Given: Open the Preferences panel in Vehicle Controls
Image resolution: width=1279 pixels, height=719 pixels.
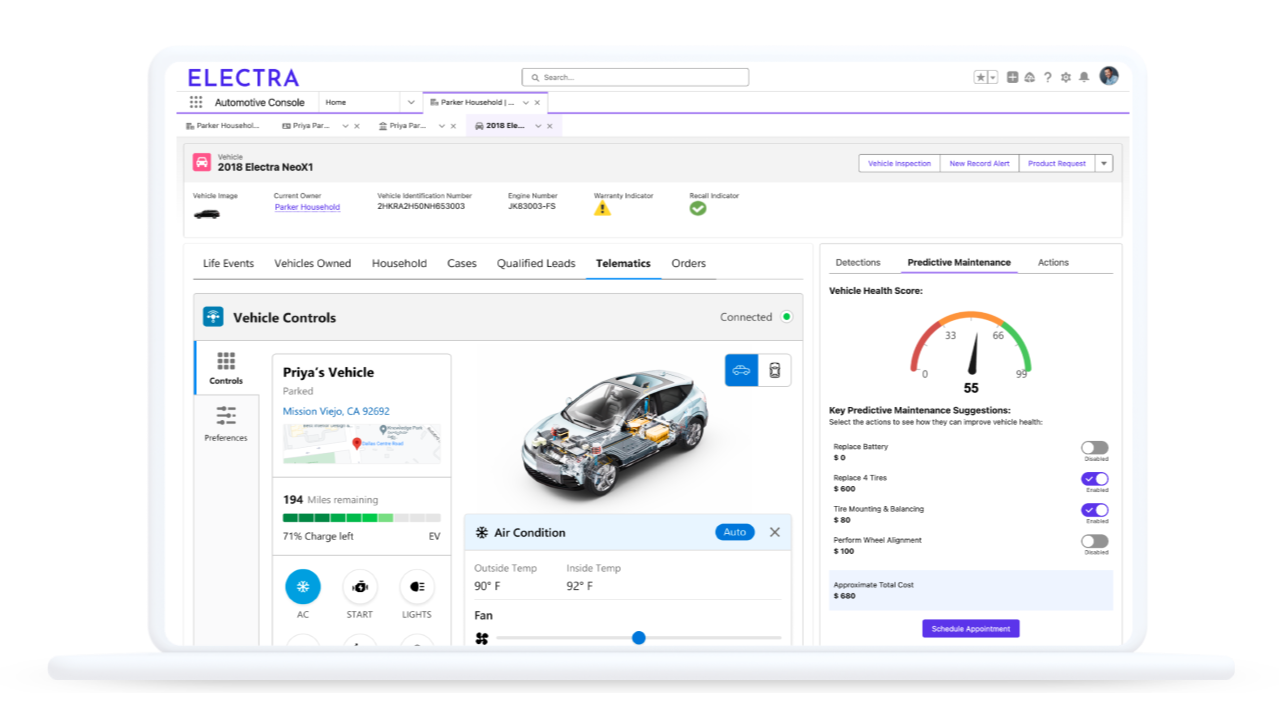Looking at the screenshot, I should click(x=225, y=422).
